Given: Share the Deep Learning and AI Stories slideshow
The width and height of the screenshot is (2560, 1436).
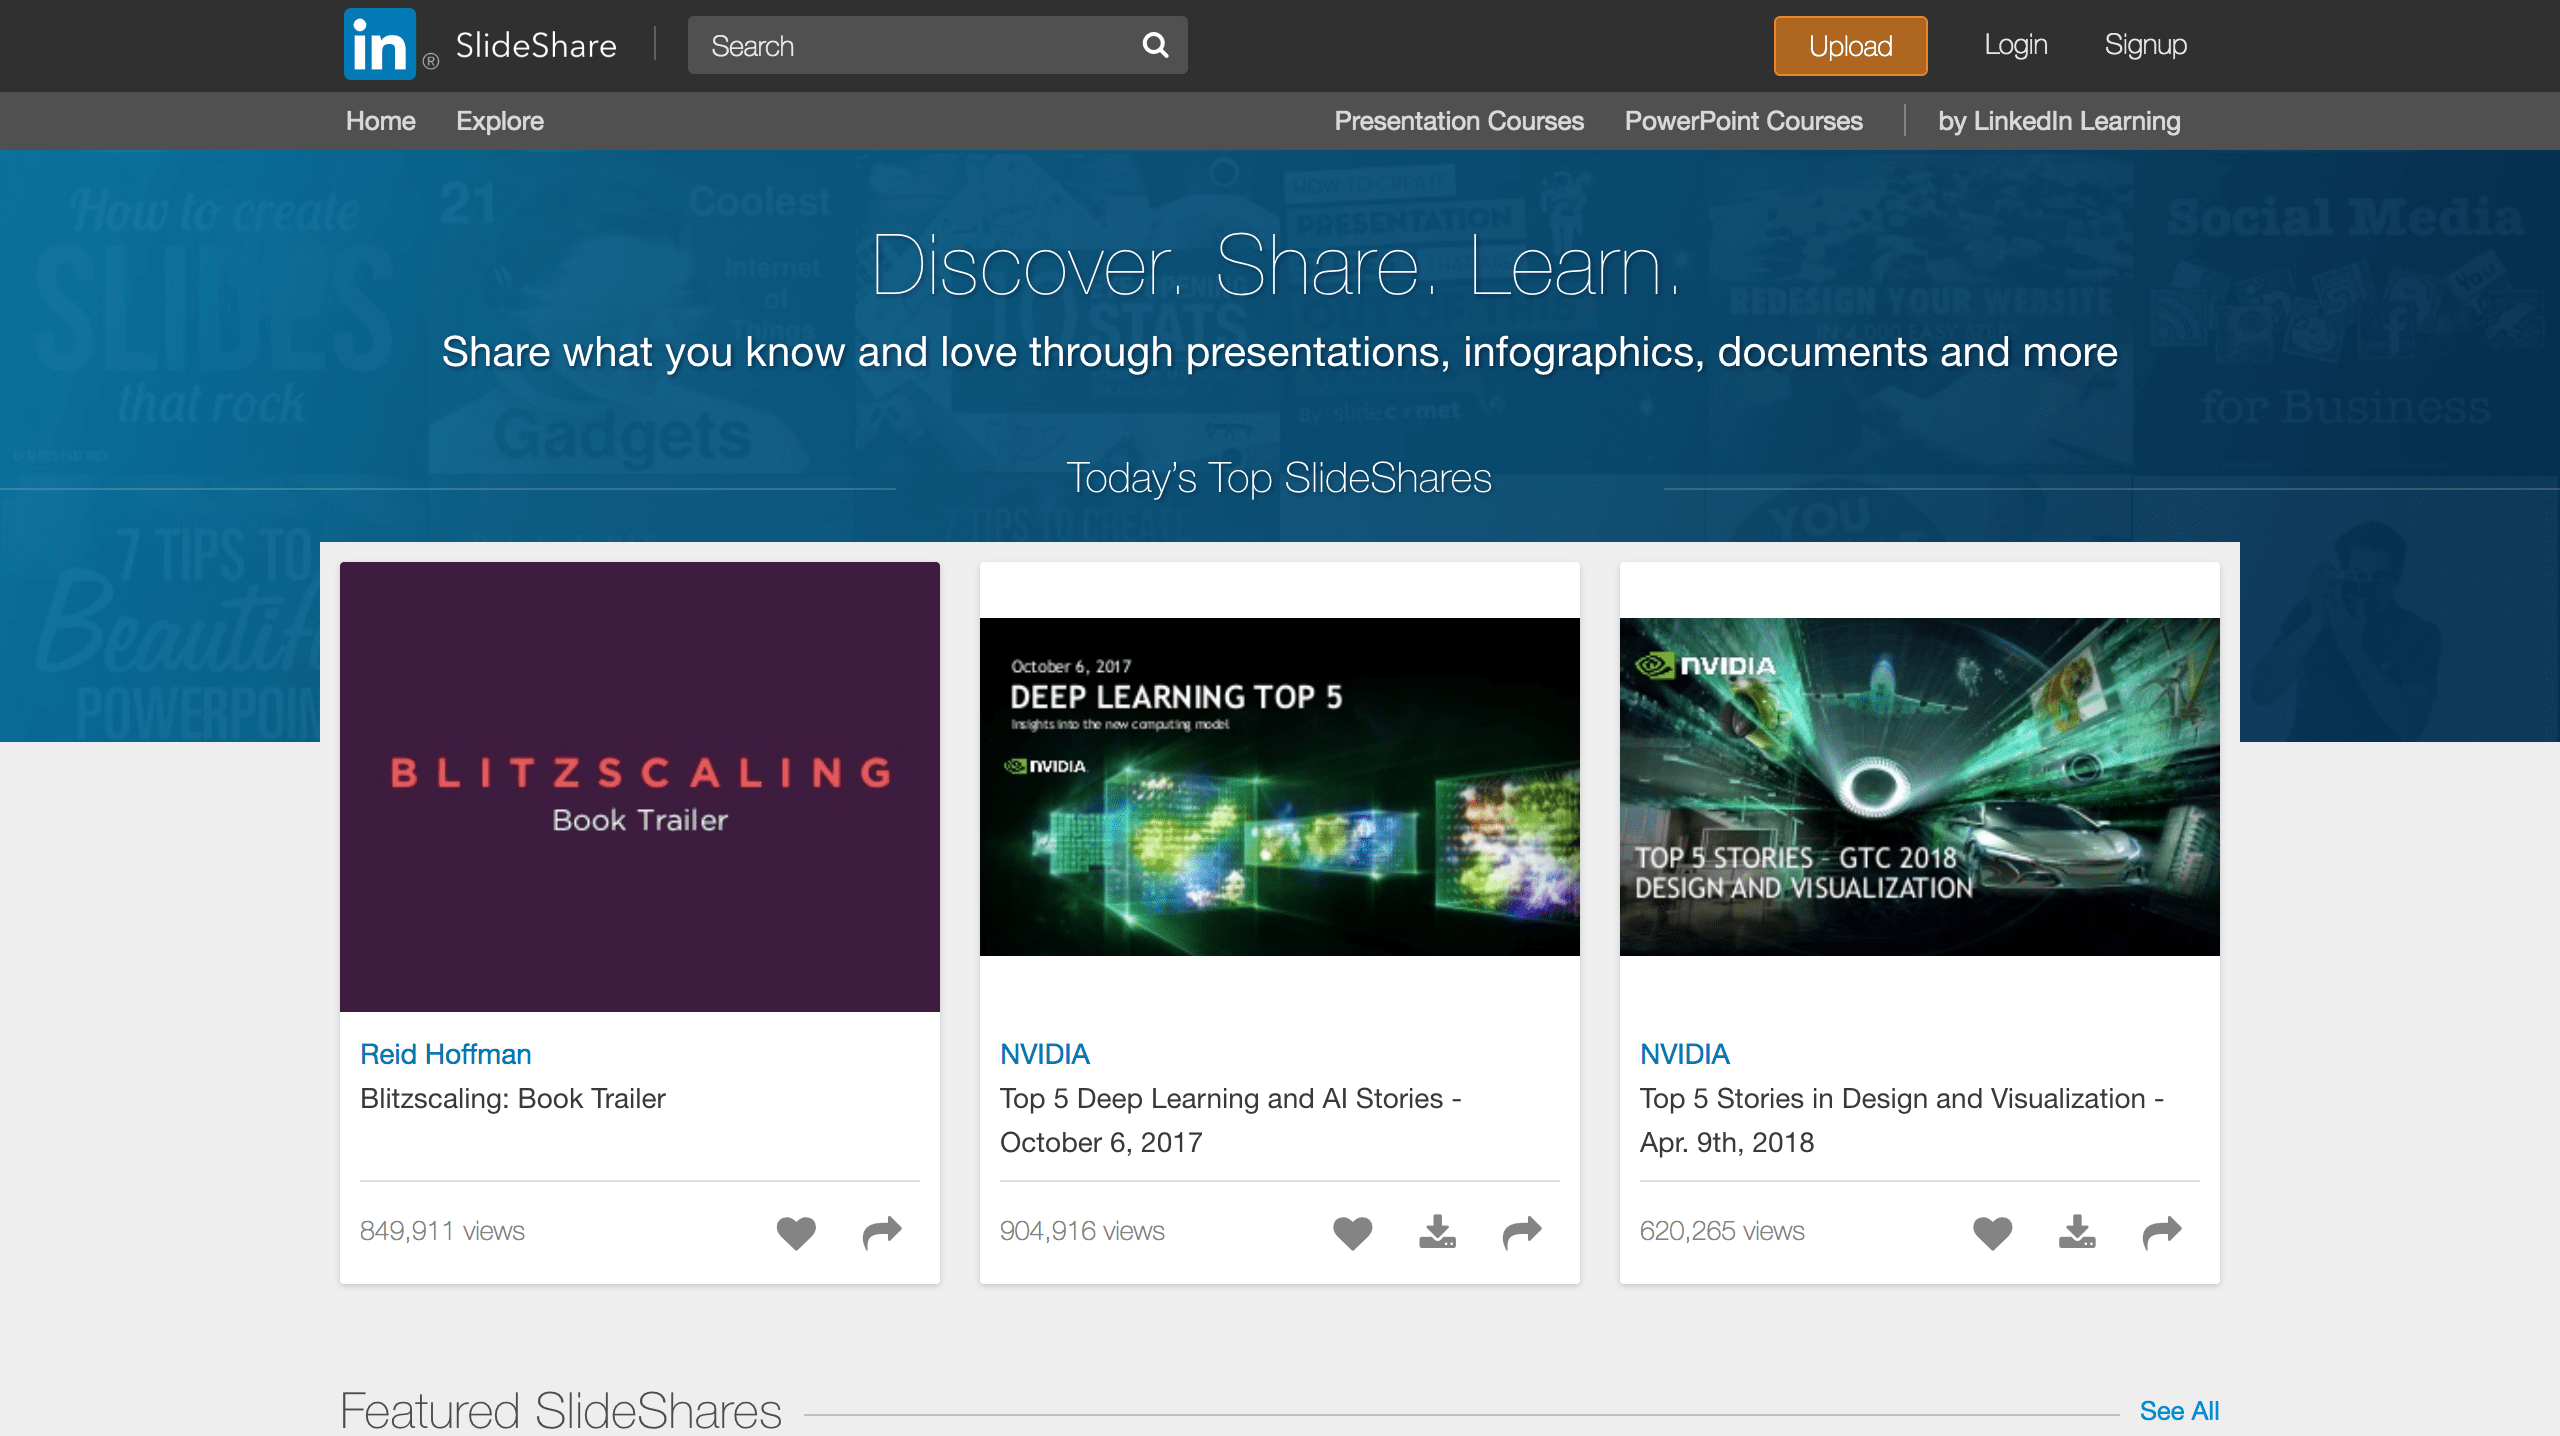Looking at the screenshot, I should (1522, 1232).
